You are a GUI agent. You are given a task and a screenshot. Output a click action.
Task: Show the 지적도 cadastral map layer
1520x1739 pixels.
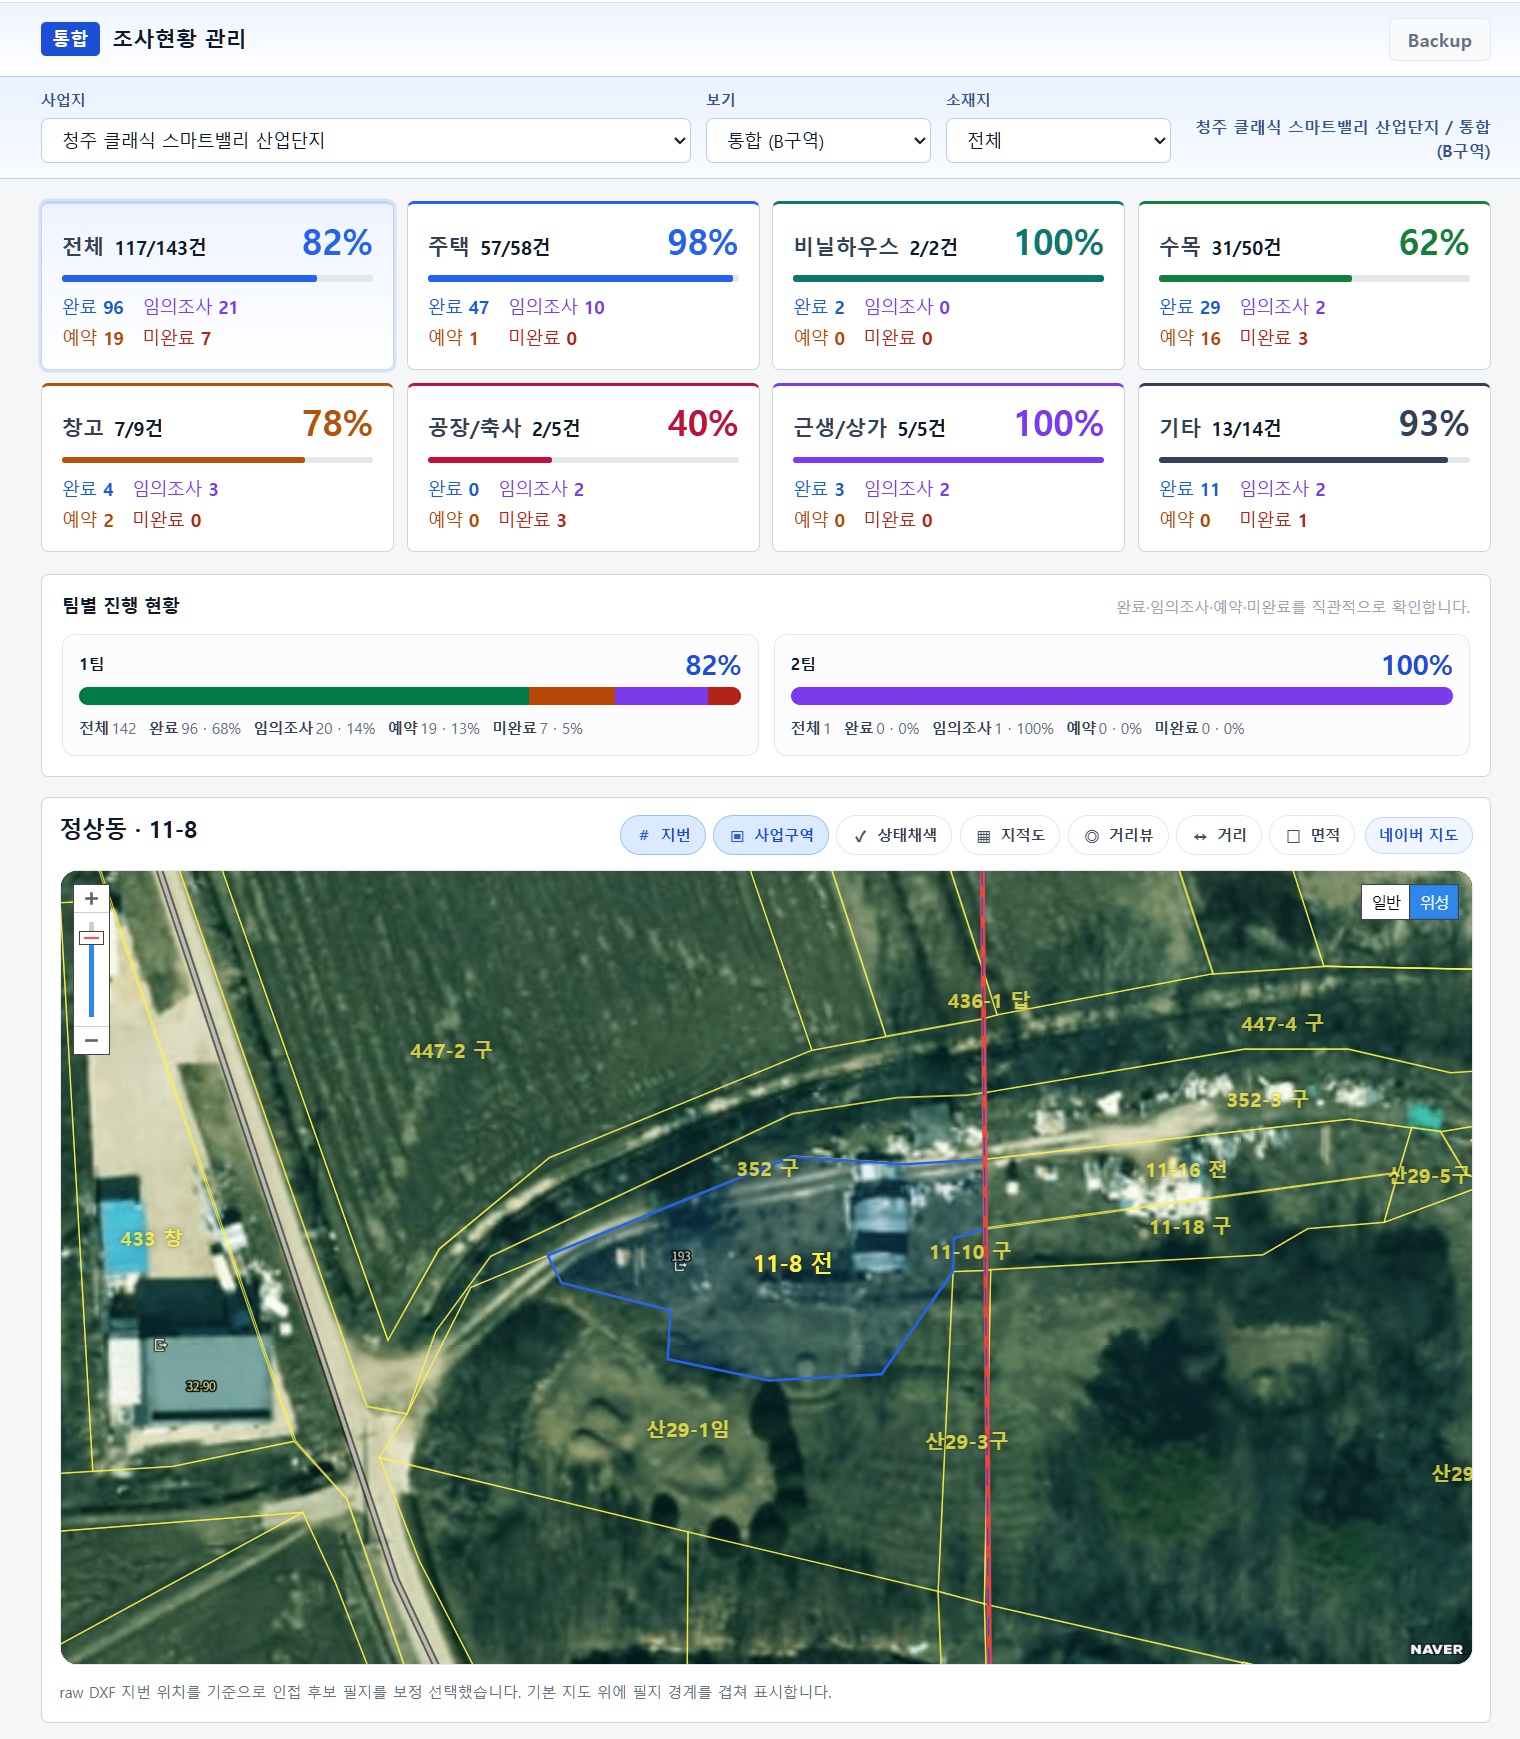click(1010, 835)
